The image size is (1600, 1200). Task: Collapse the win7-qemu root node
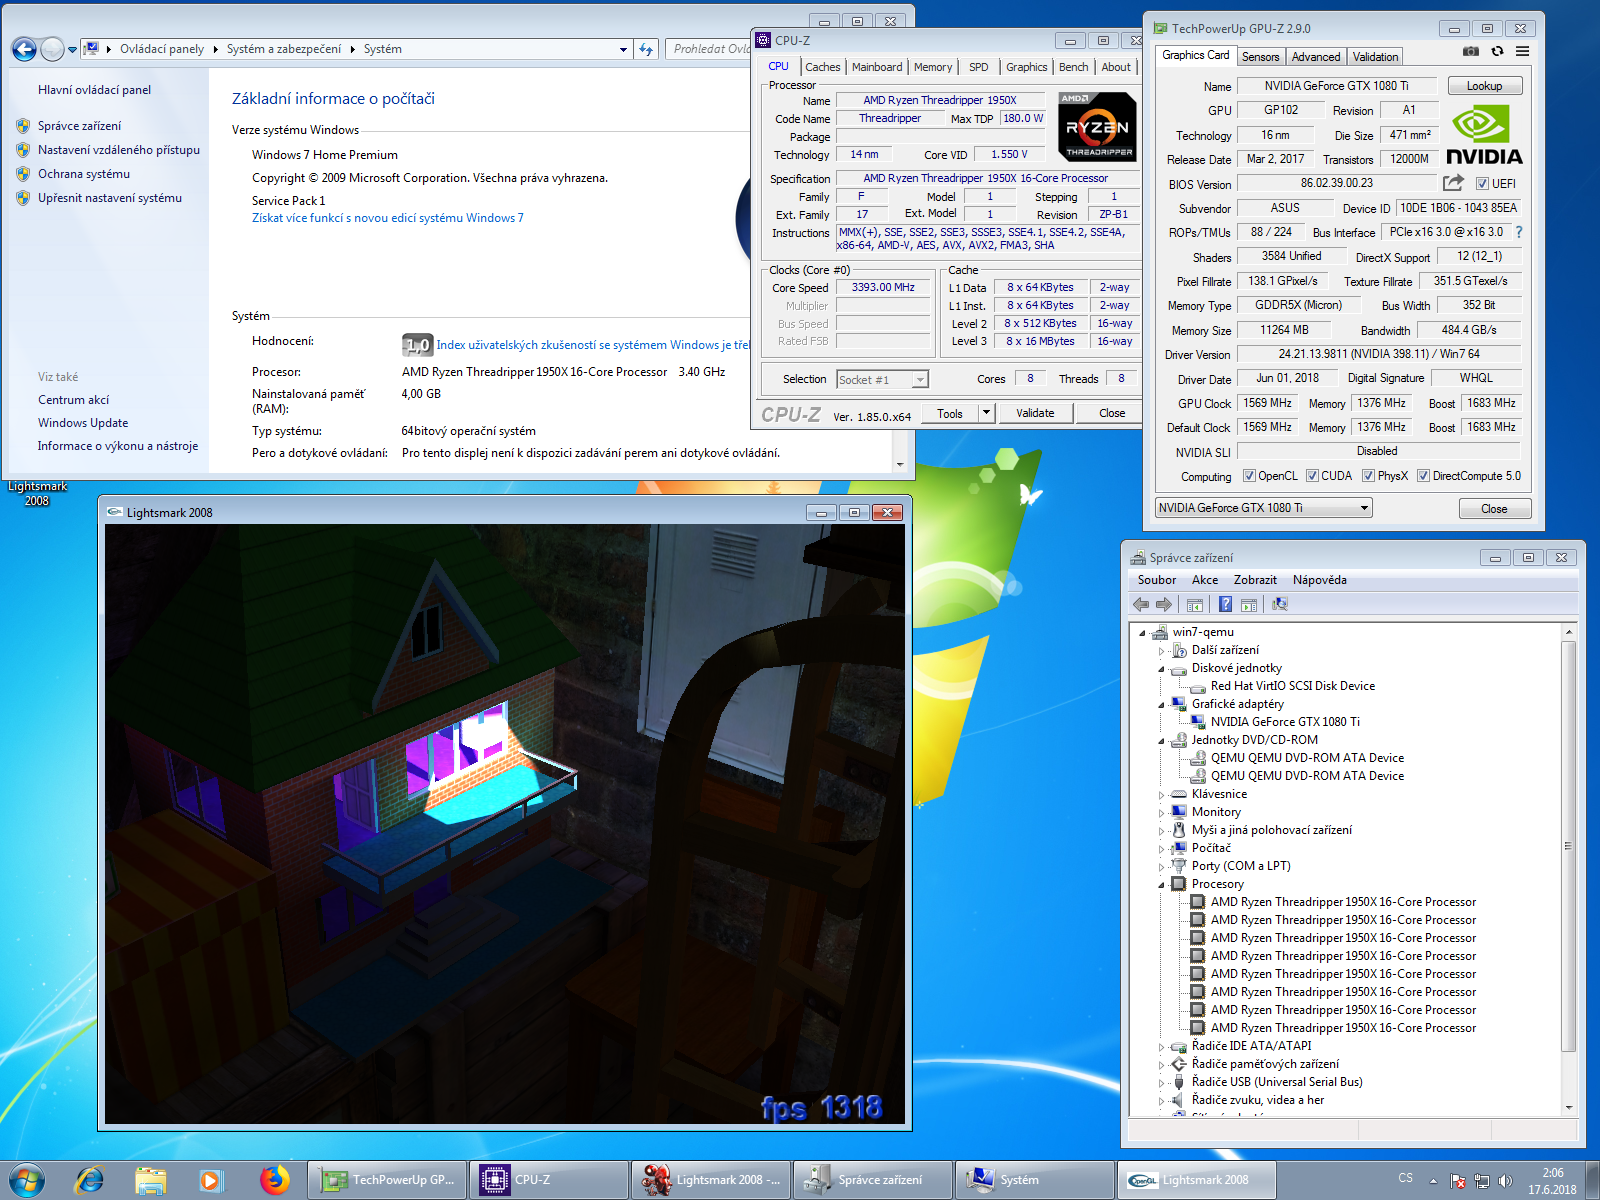pyautogui.click(x=1143, y=632)
